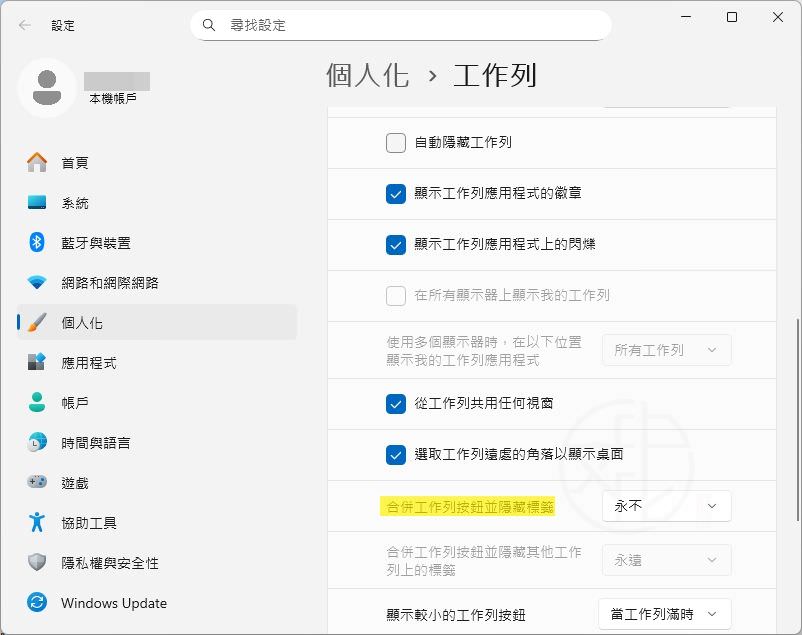Open 隱私權與安全性 settings
Image resolution: width=802 pixels, height=635 pixels.
[157, 563]
